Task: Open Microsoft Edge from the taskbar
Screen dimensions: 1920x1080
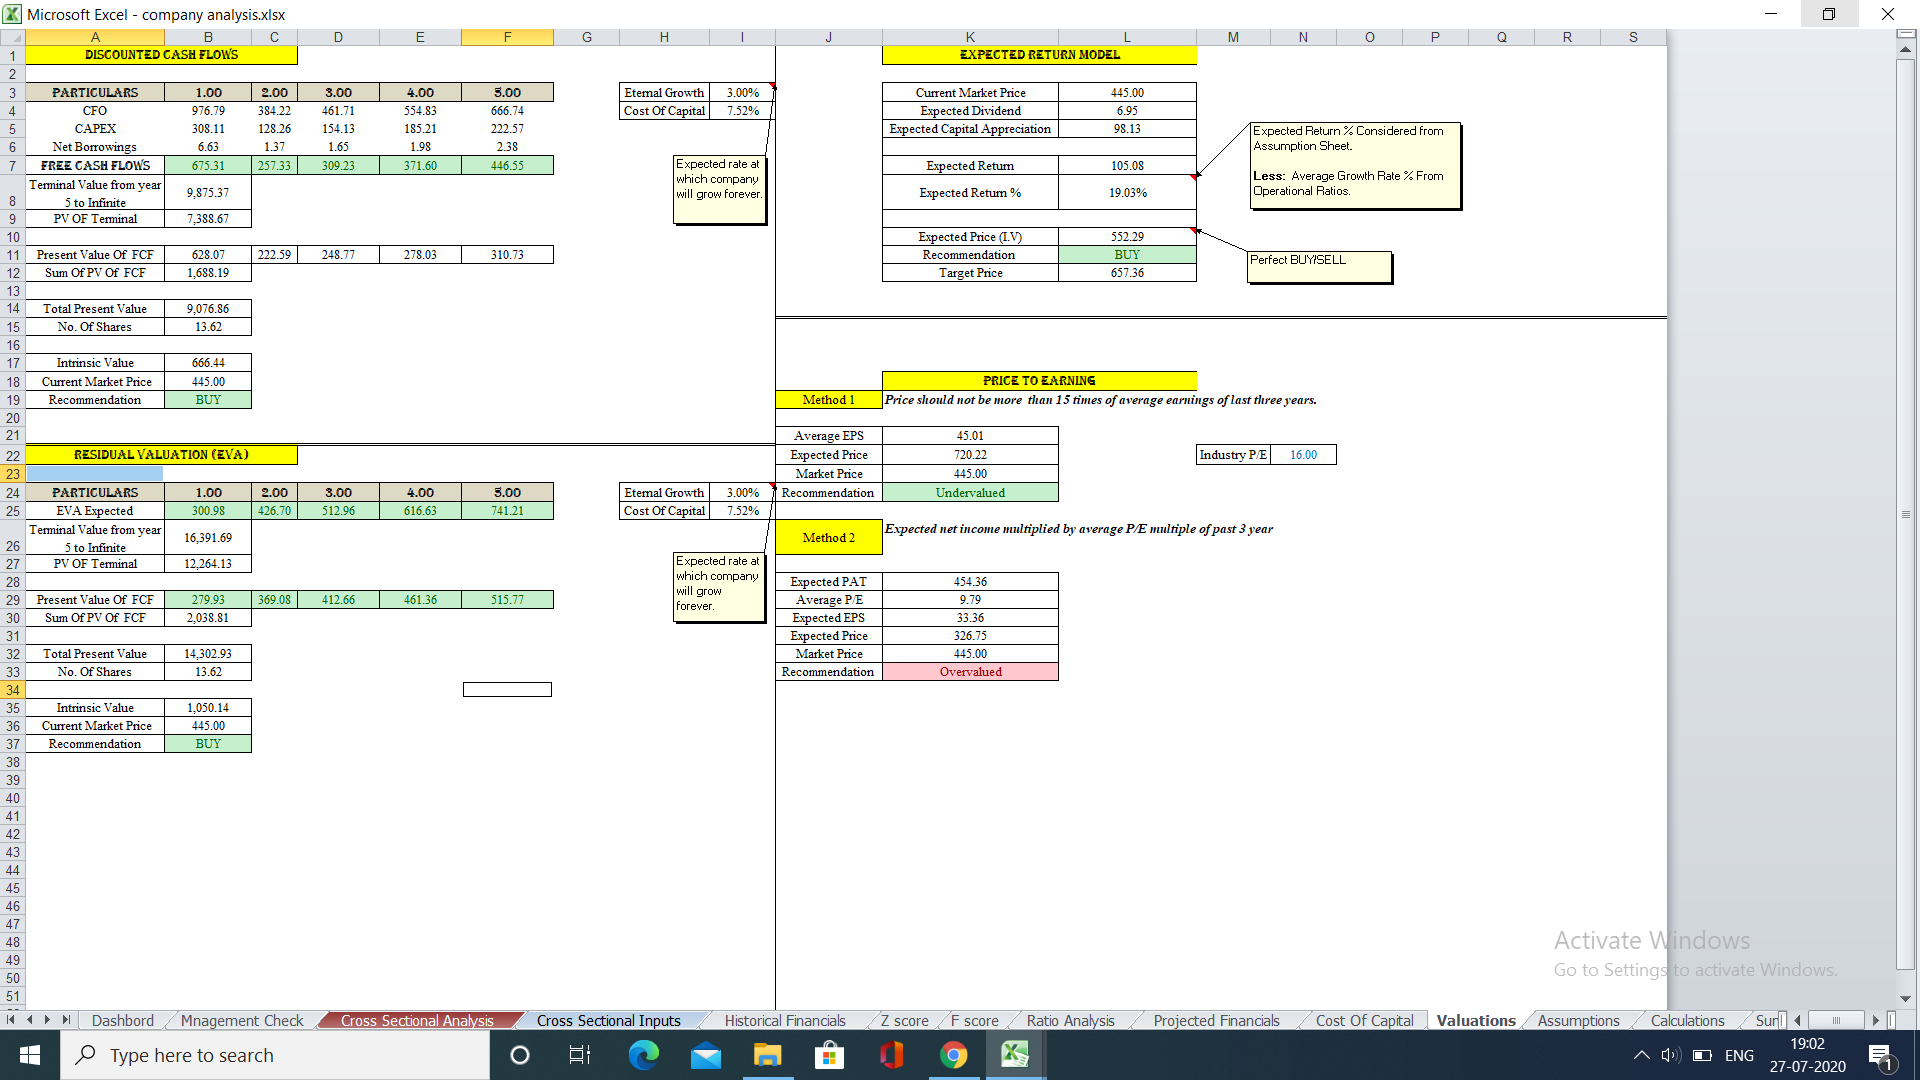Action: tap(643, 1055)
